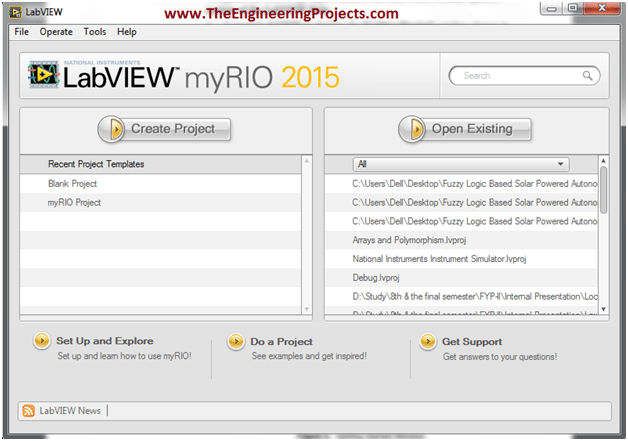Maximize the LabVIEW window
This screenshot has height=441, width=628.
[573, 8]
